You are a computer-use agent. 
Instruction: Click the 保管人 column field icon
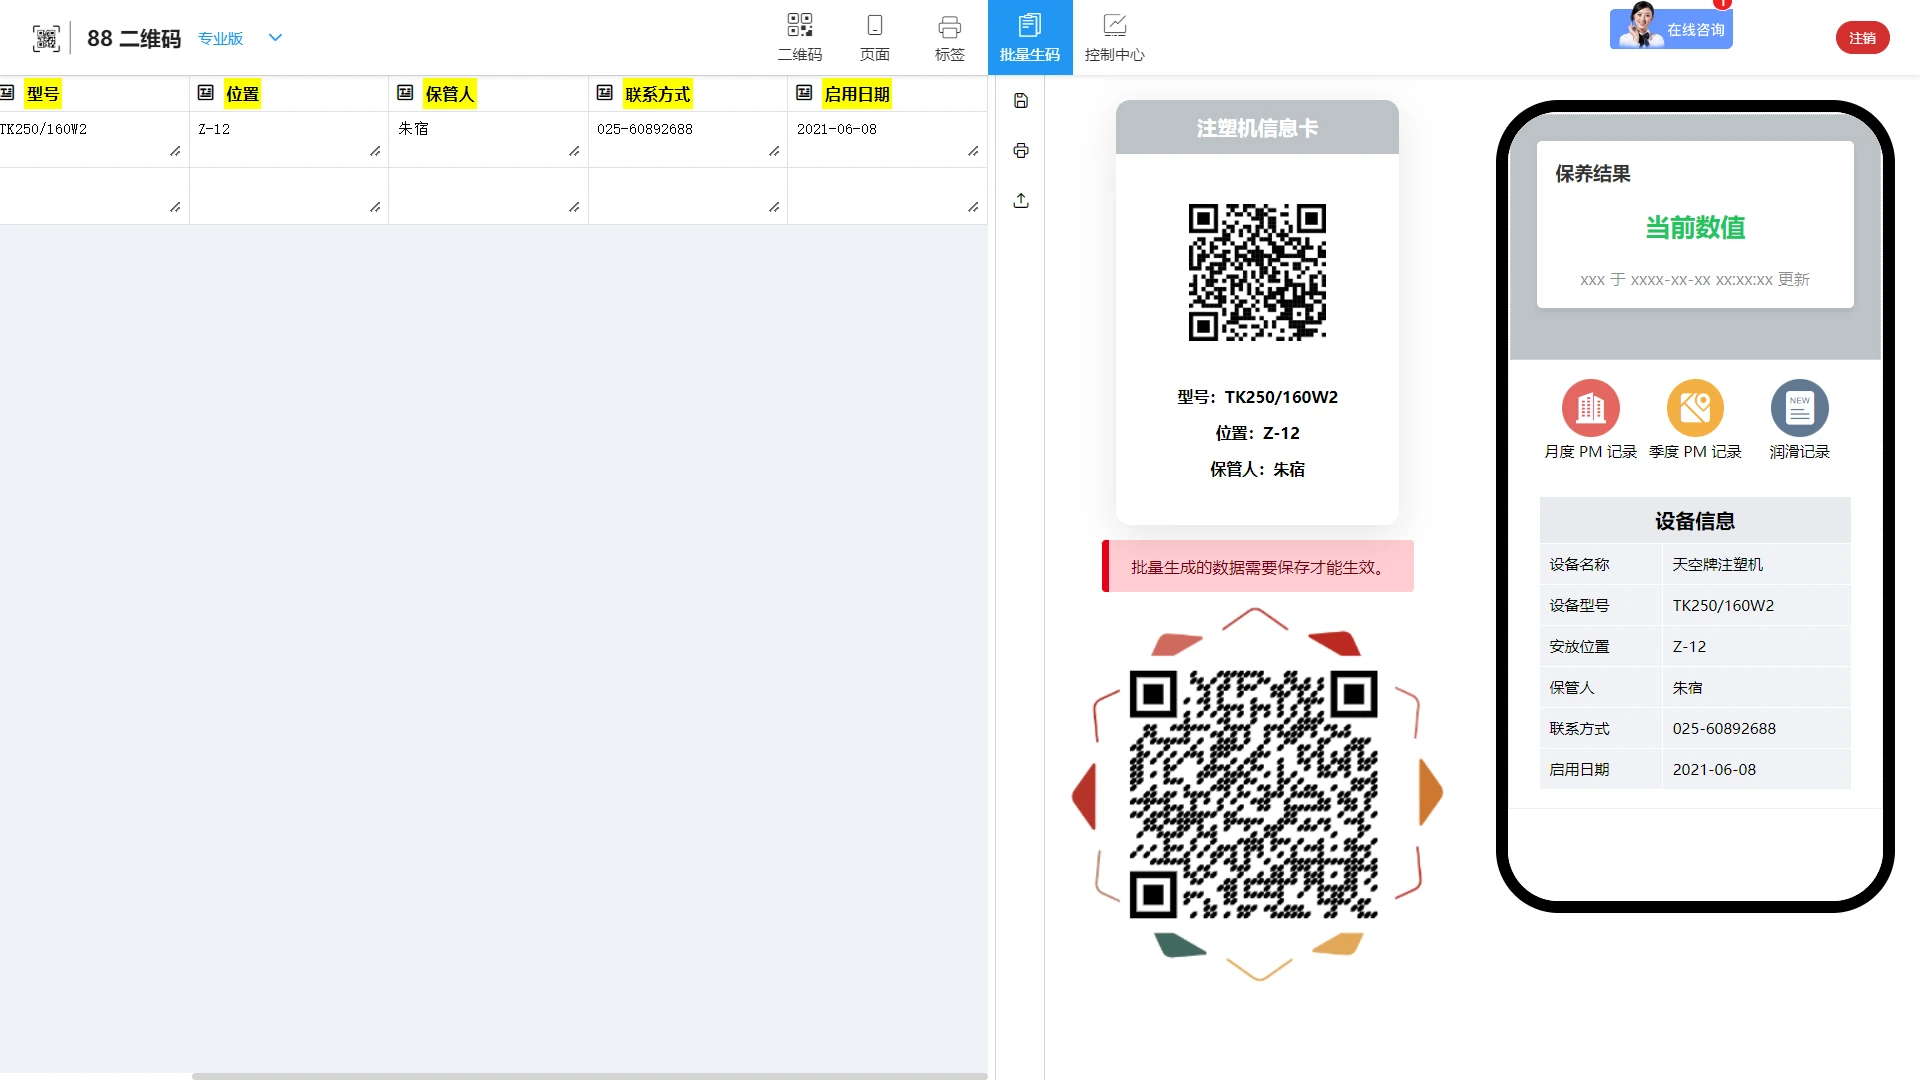coord(405,93)
